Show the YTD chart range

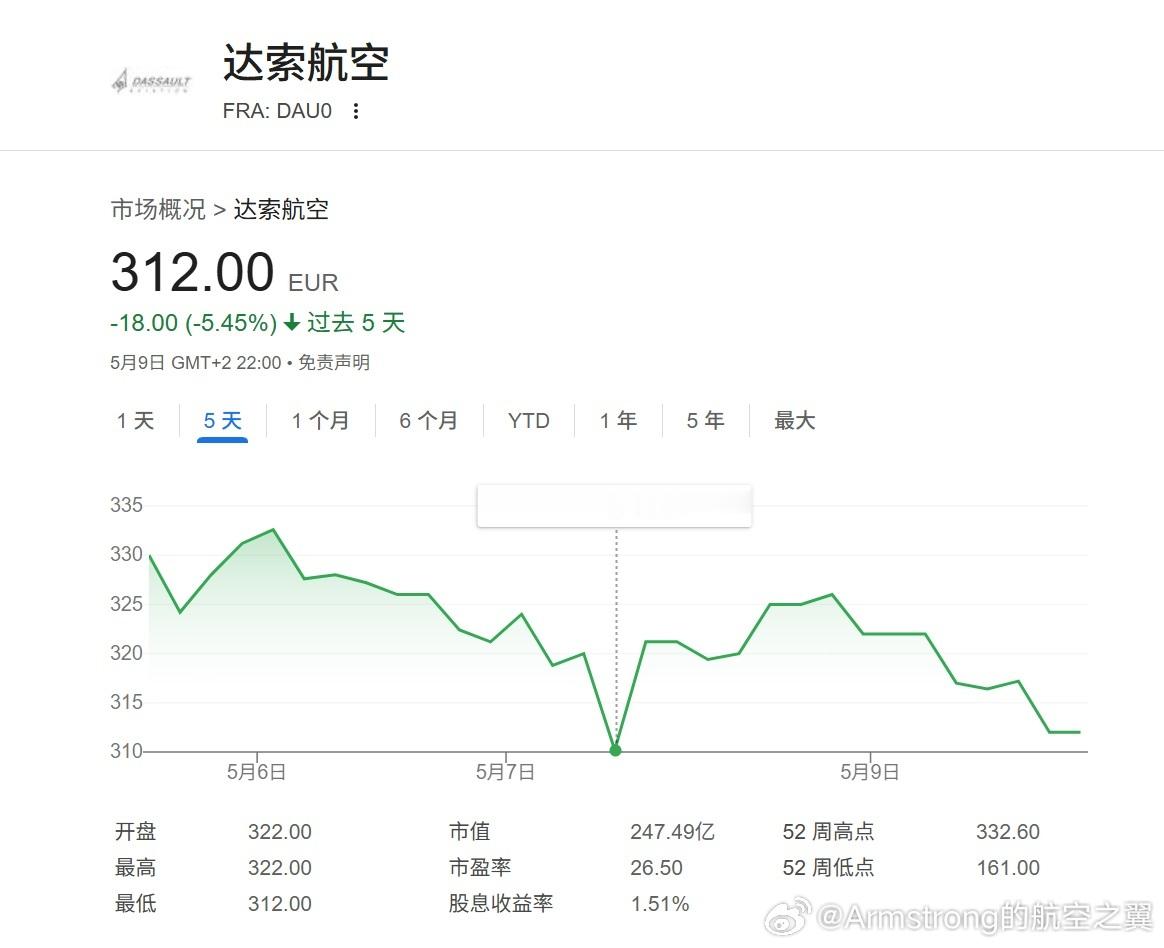point(529,421)
